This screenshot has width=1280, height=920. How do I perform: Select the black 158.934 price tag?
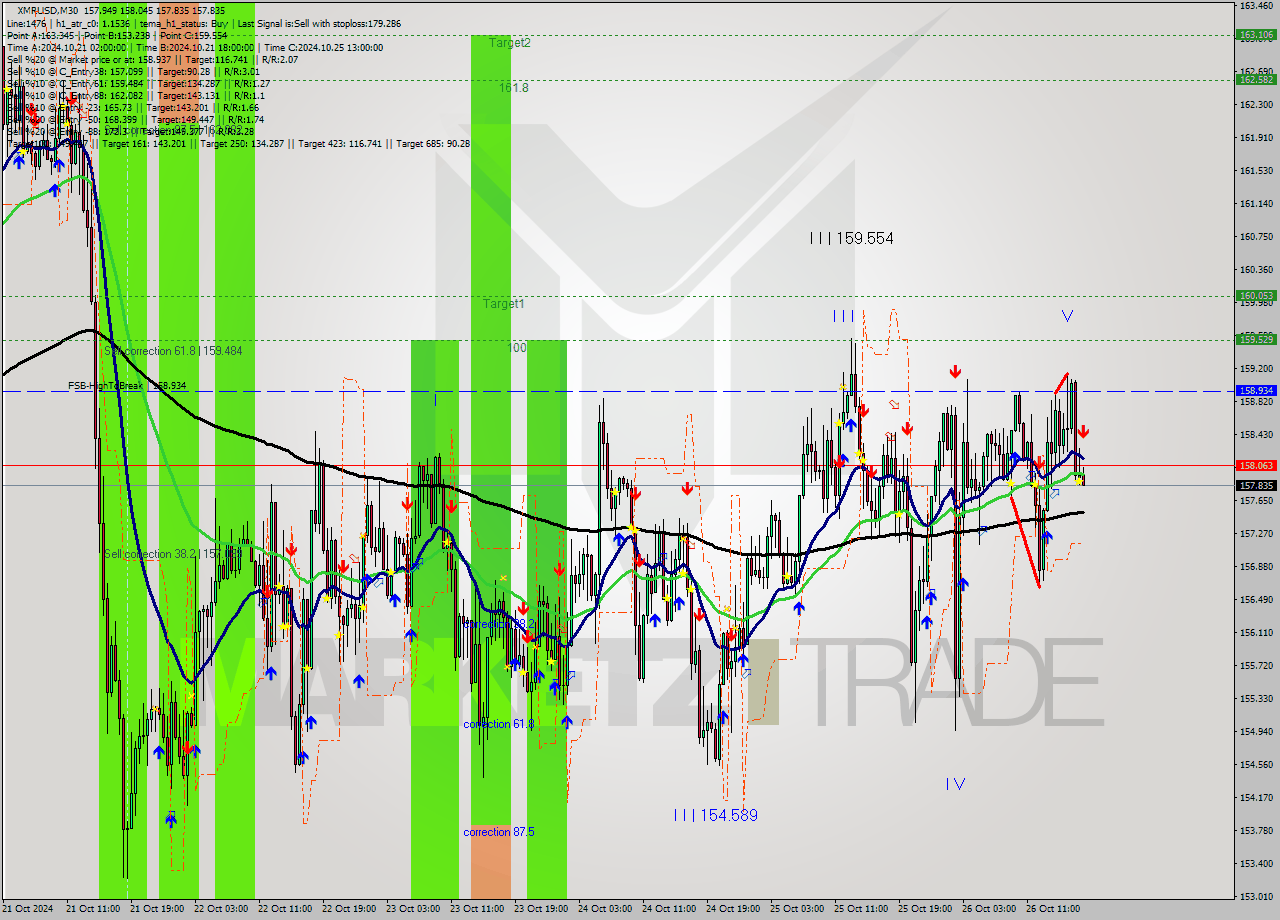click(x=1256, y=390)
